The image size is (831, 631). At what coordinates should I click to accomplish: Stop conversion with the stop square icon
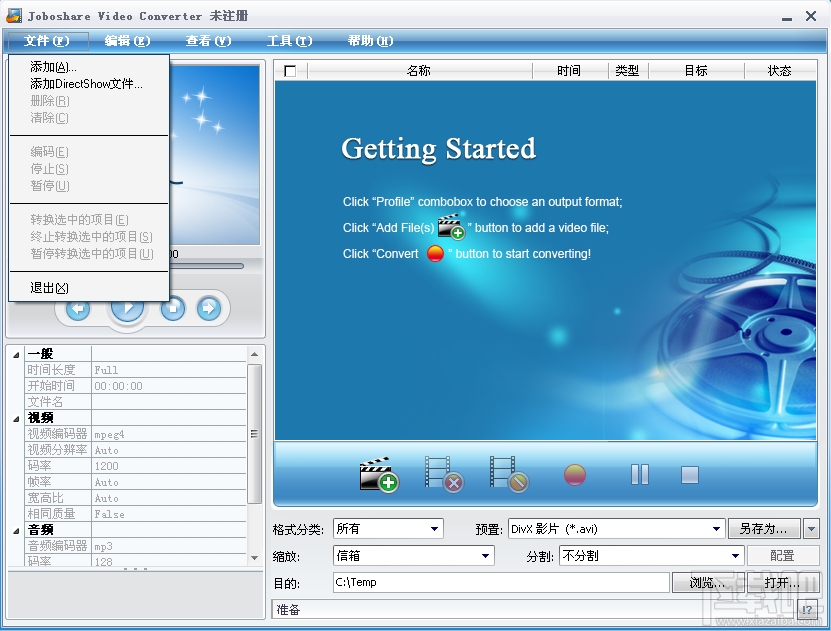click(689, 474)
